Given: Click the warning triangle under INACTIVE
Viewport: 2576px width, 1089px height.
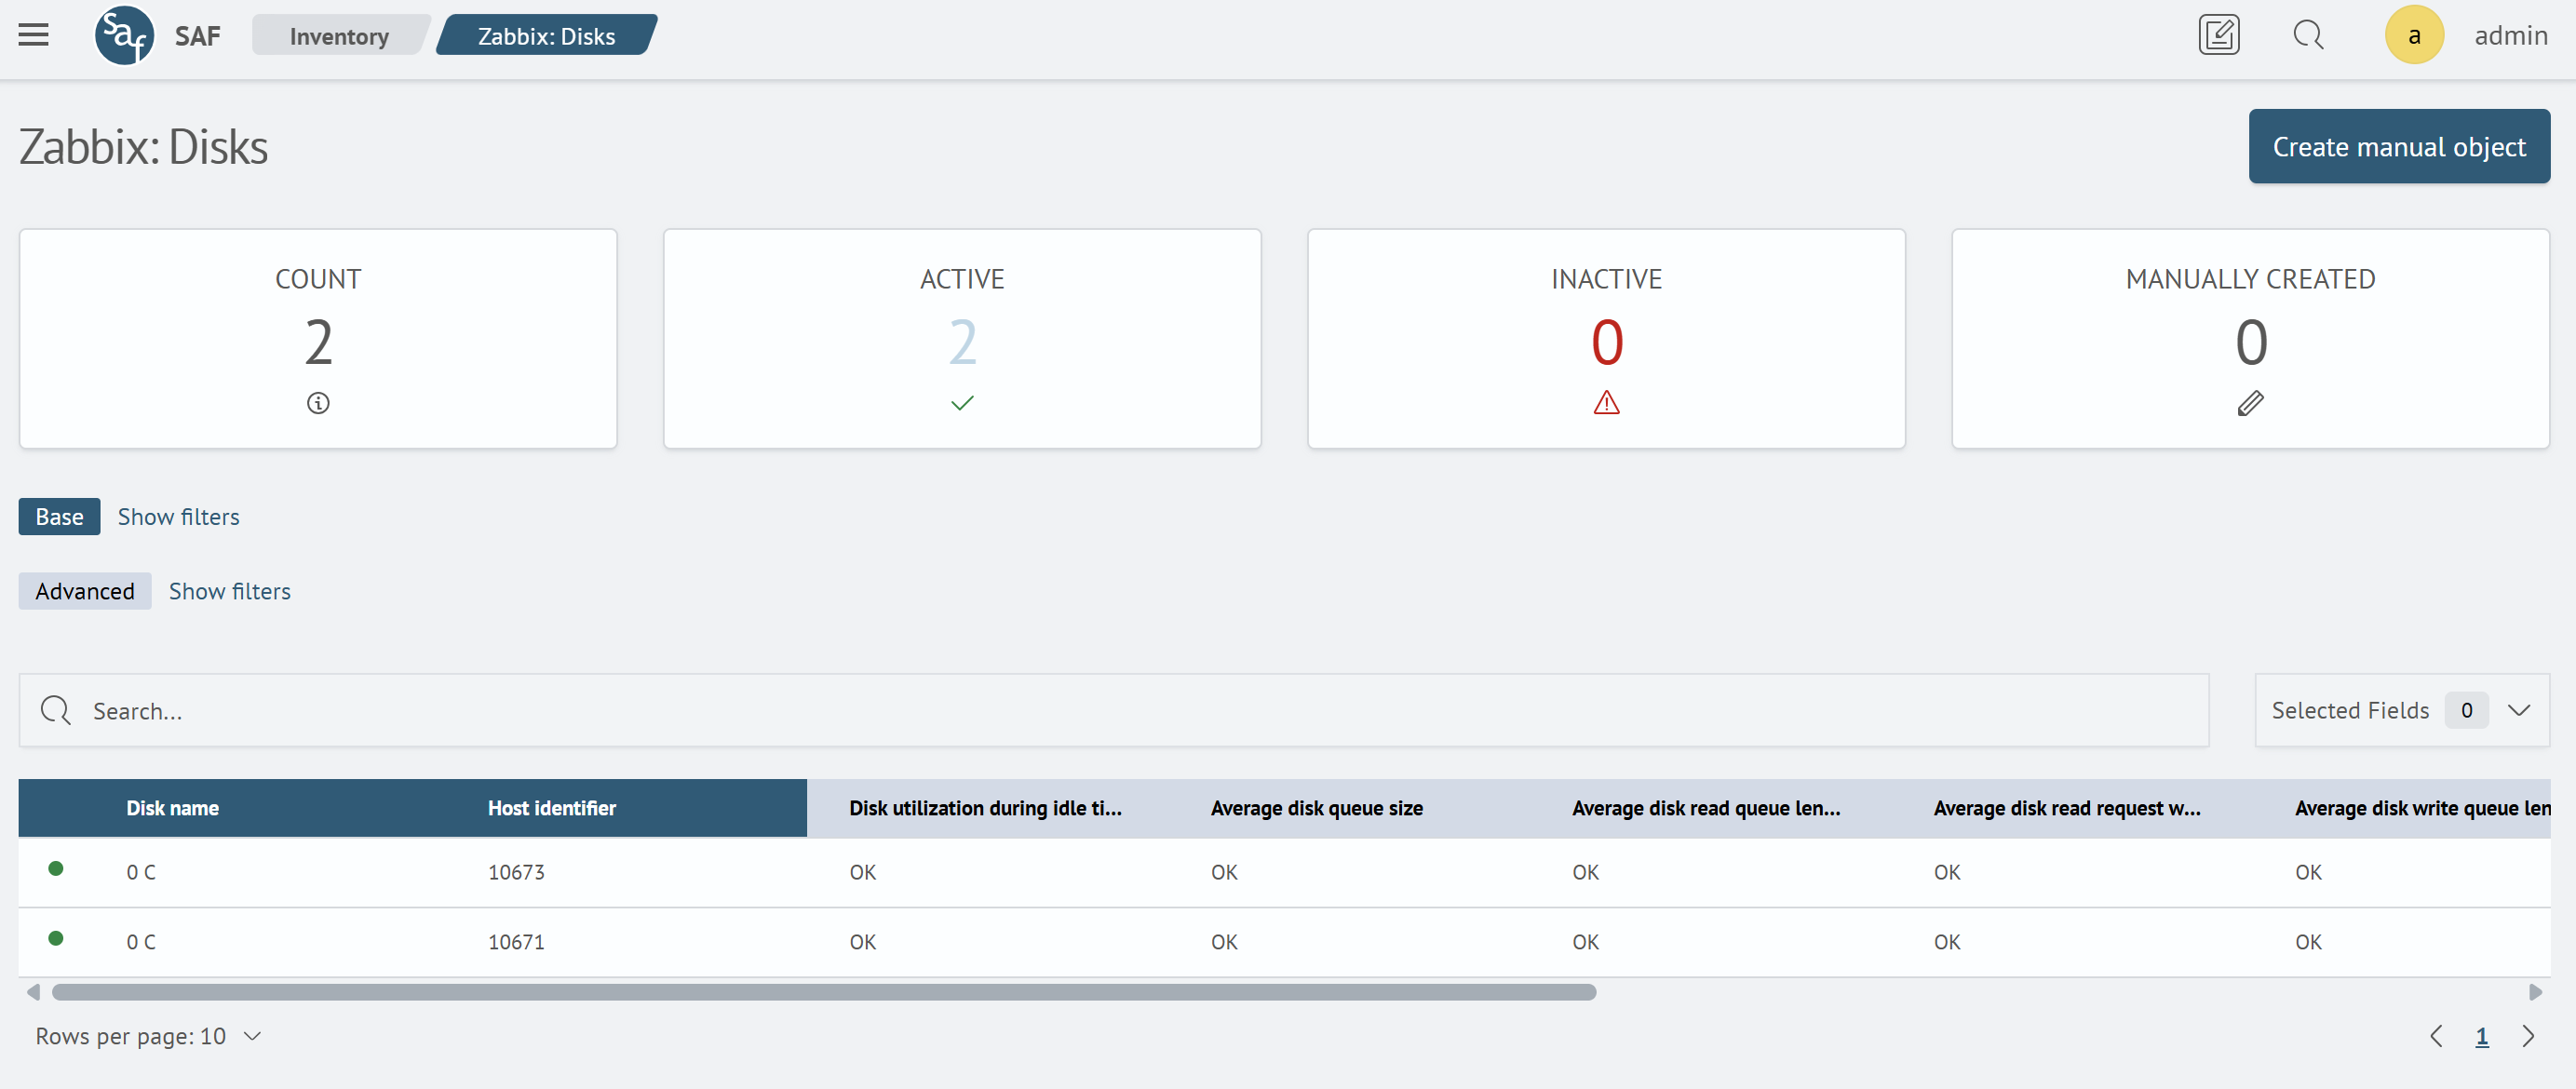Looking at the screenshot, I should pos(1606,403).
